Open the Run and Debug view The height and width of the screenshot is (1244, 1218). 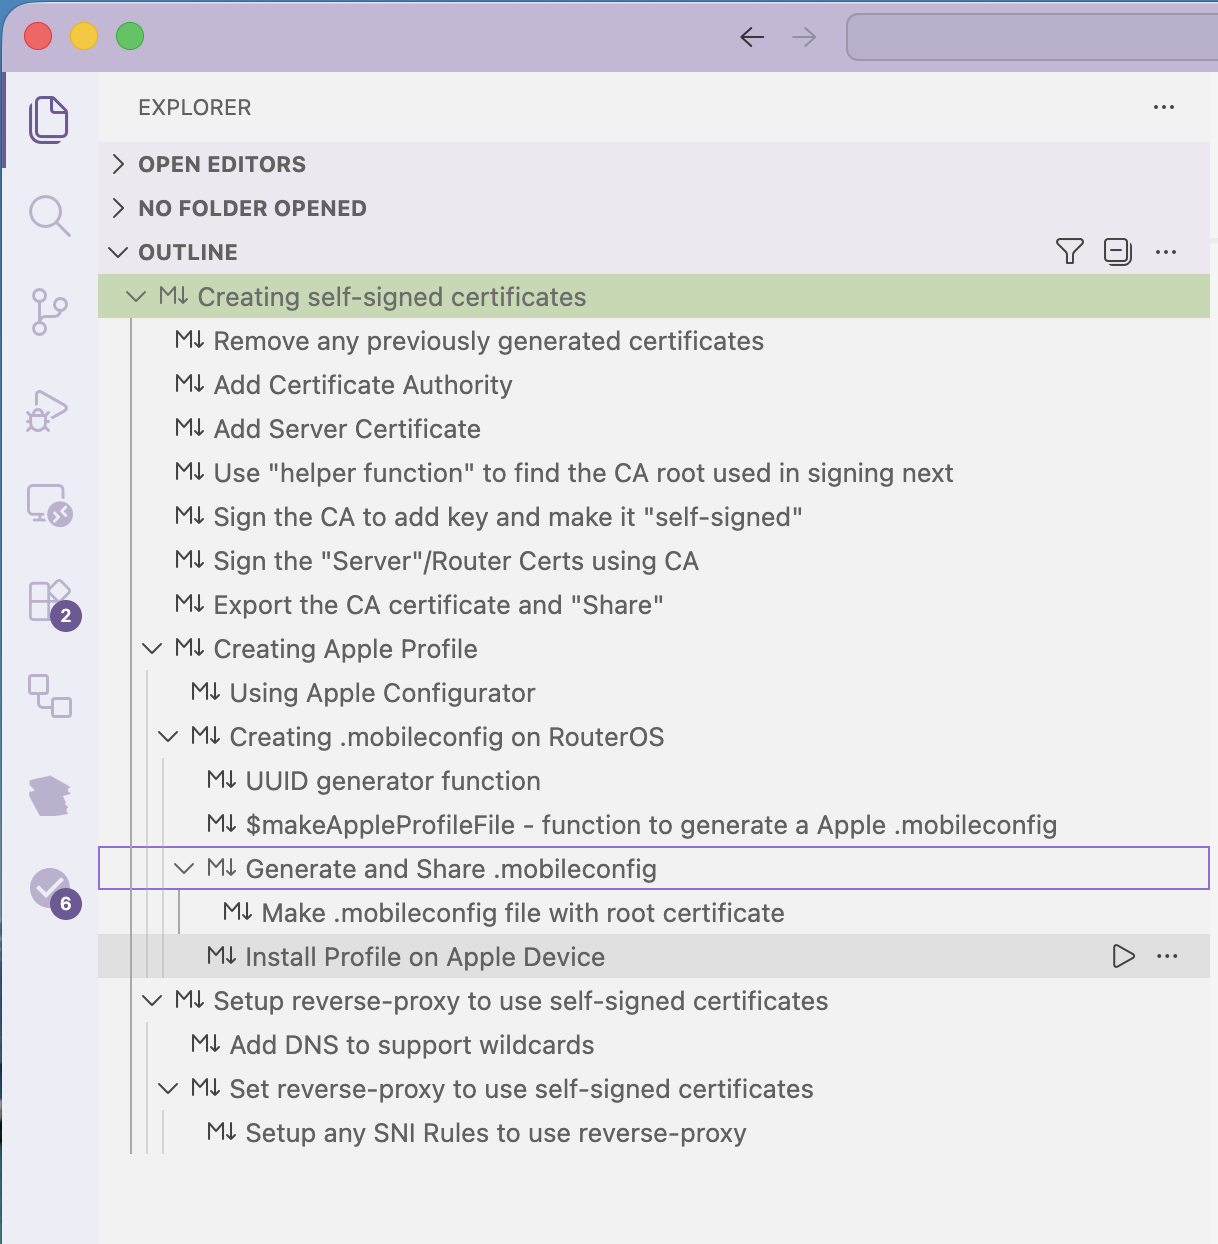click(49, 409)
